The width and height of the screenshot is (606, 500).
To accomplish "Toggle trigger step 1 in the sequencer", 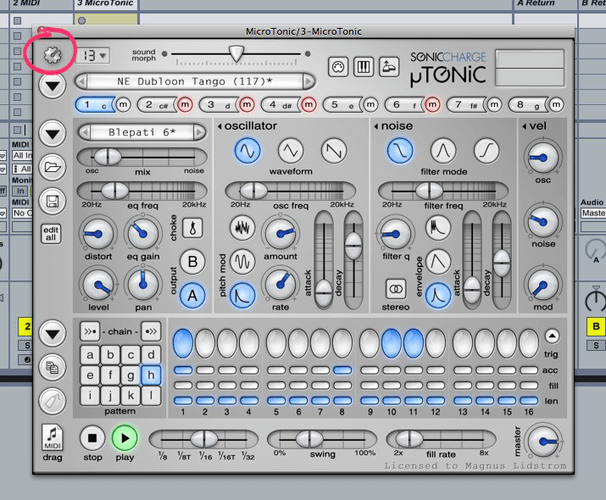I will 183,343.
